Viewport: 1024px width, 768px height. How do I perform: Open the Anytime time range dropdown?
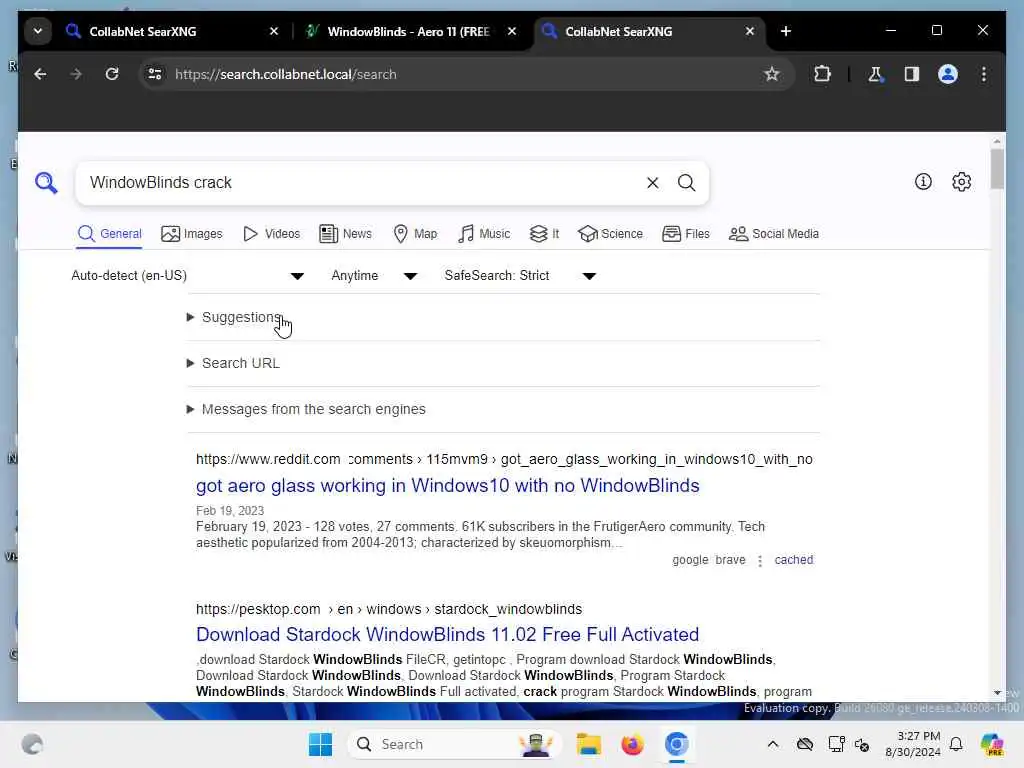(374, 276)
